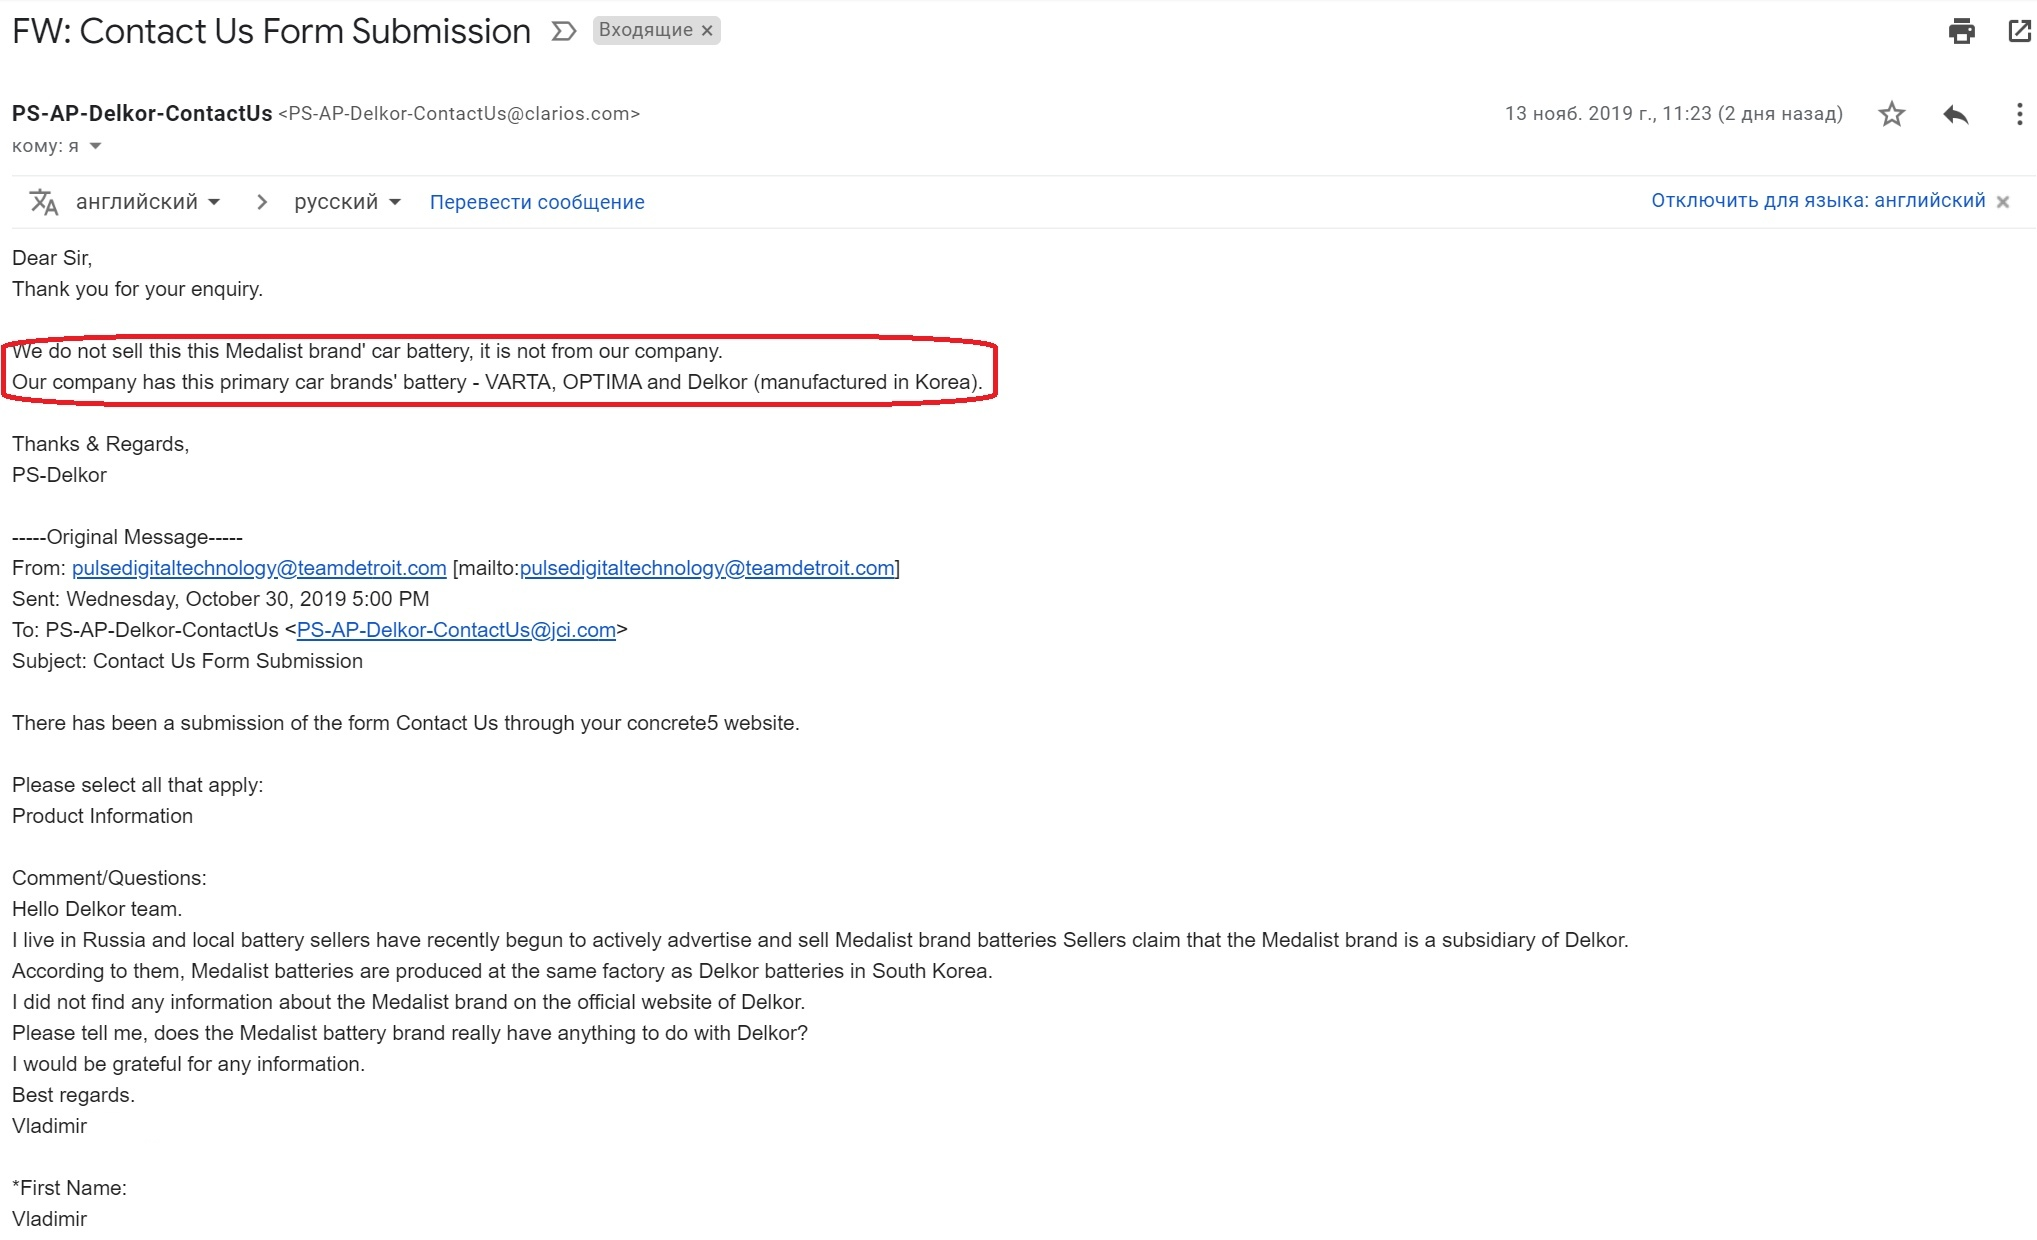This screenshot has width=2037, height=1240.
Task: Click the 'Product Information' line
Action: point(102,816)
